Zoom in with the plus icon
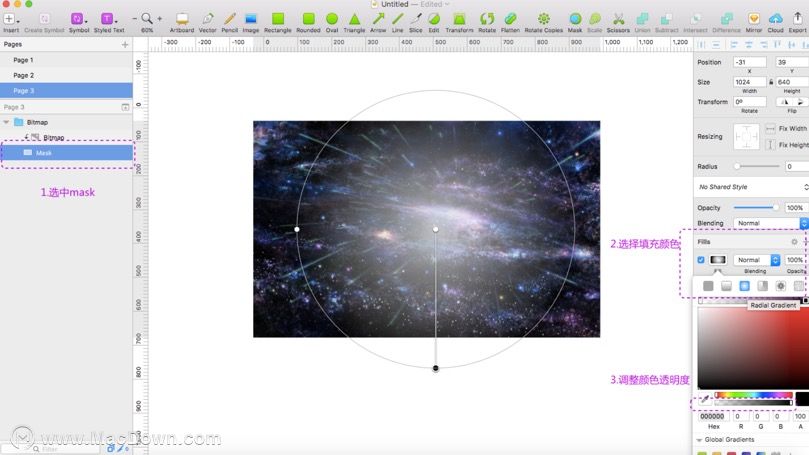809x455 pixels. (x=159, y=19)
